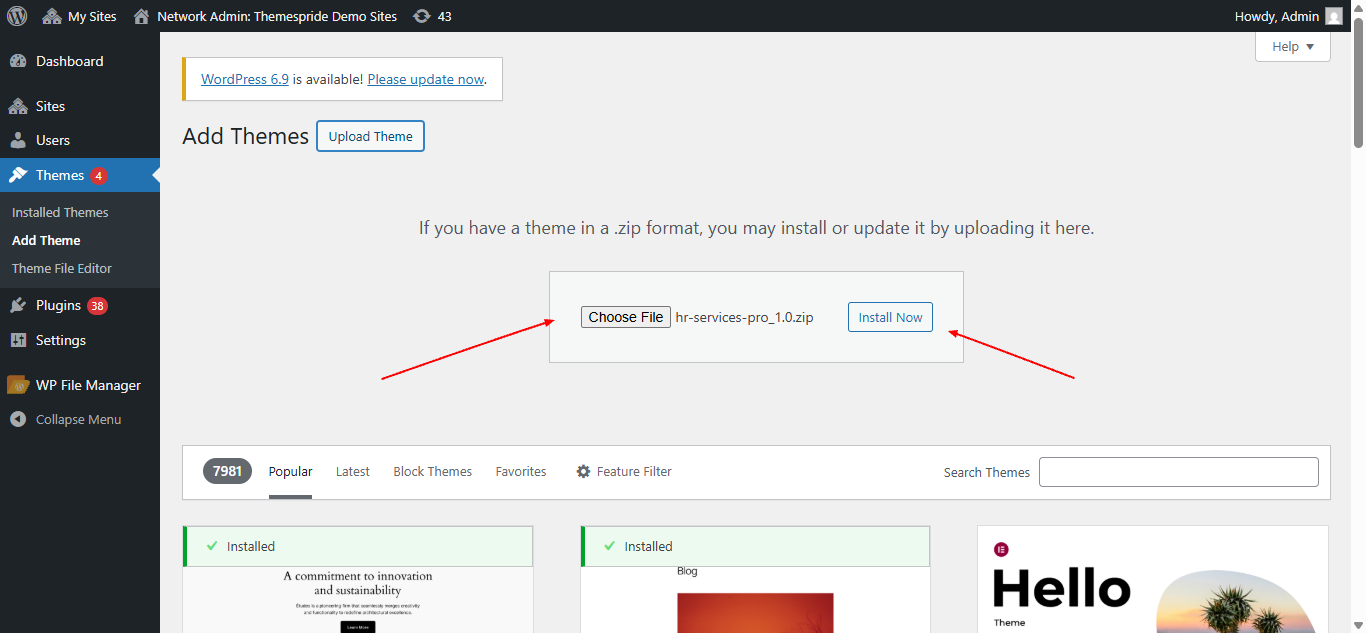The height and width of the screenshot is (633, 1366).
Task: Click inside the Search Themes field
Action: click(x=1178, y=471)
